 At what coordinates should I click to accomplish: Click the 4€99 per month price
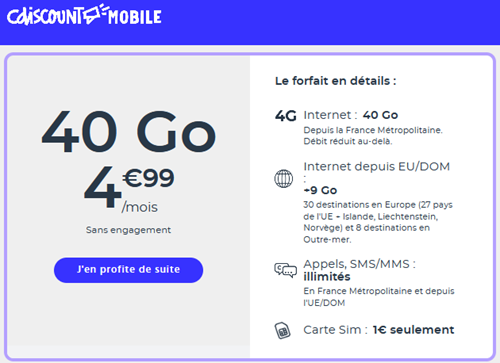(x=129, y=188)
